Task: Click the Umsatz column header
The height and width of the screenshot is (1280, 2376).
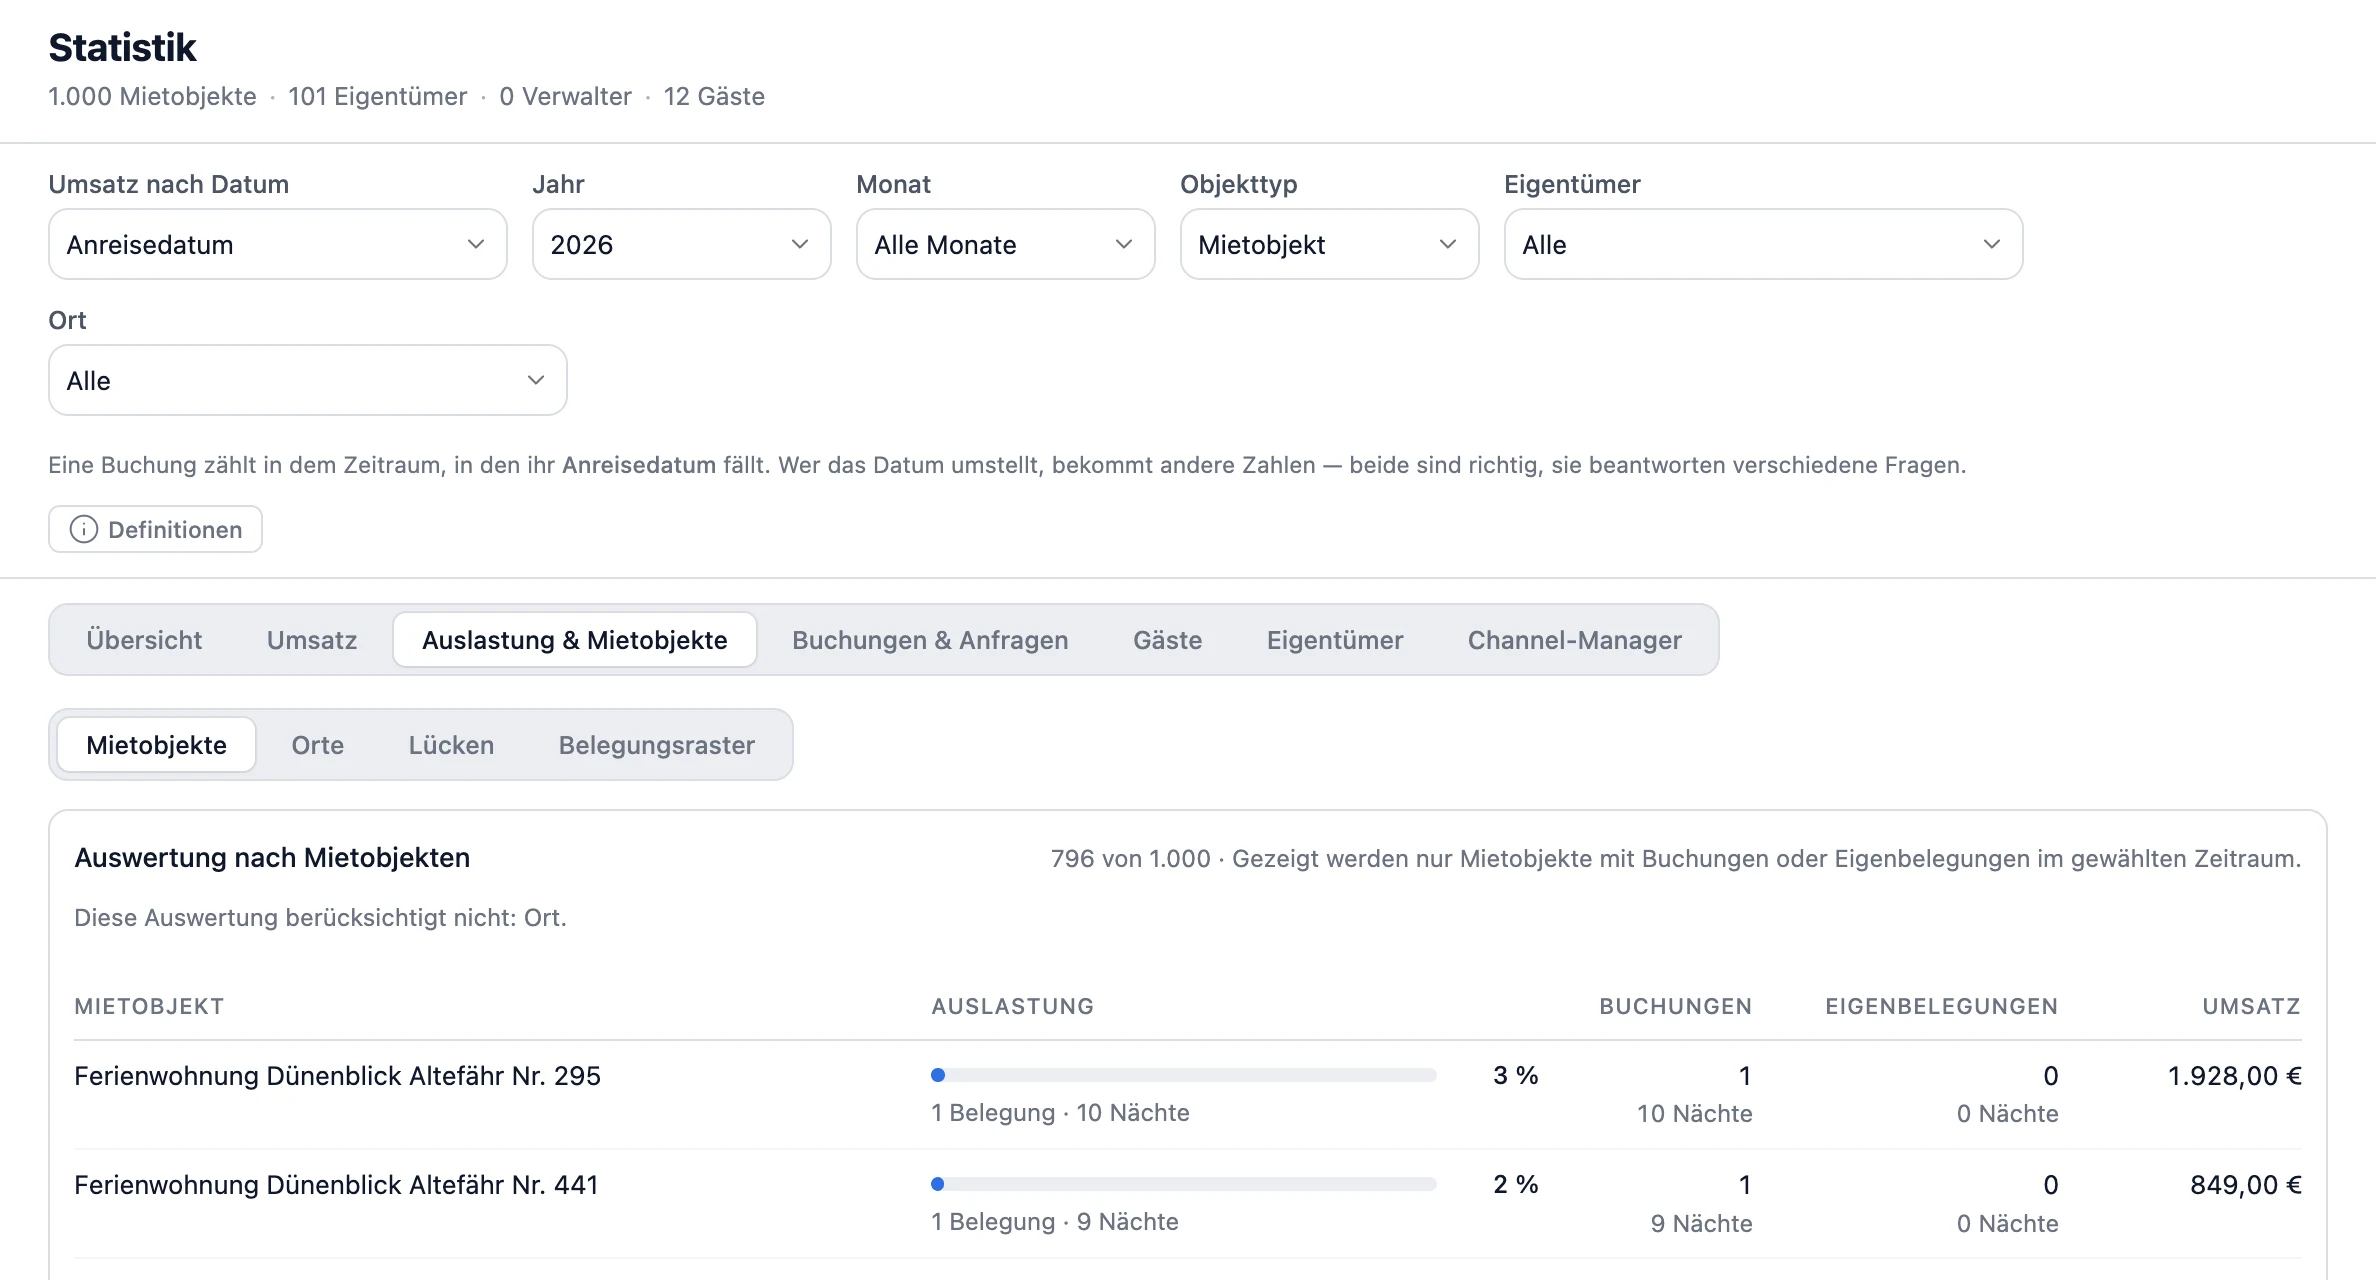Action: 2252,1006
